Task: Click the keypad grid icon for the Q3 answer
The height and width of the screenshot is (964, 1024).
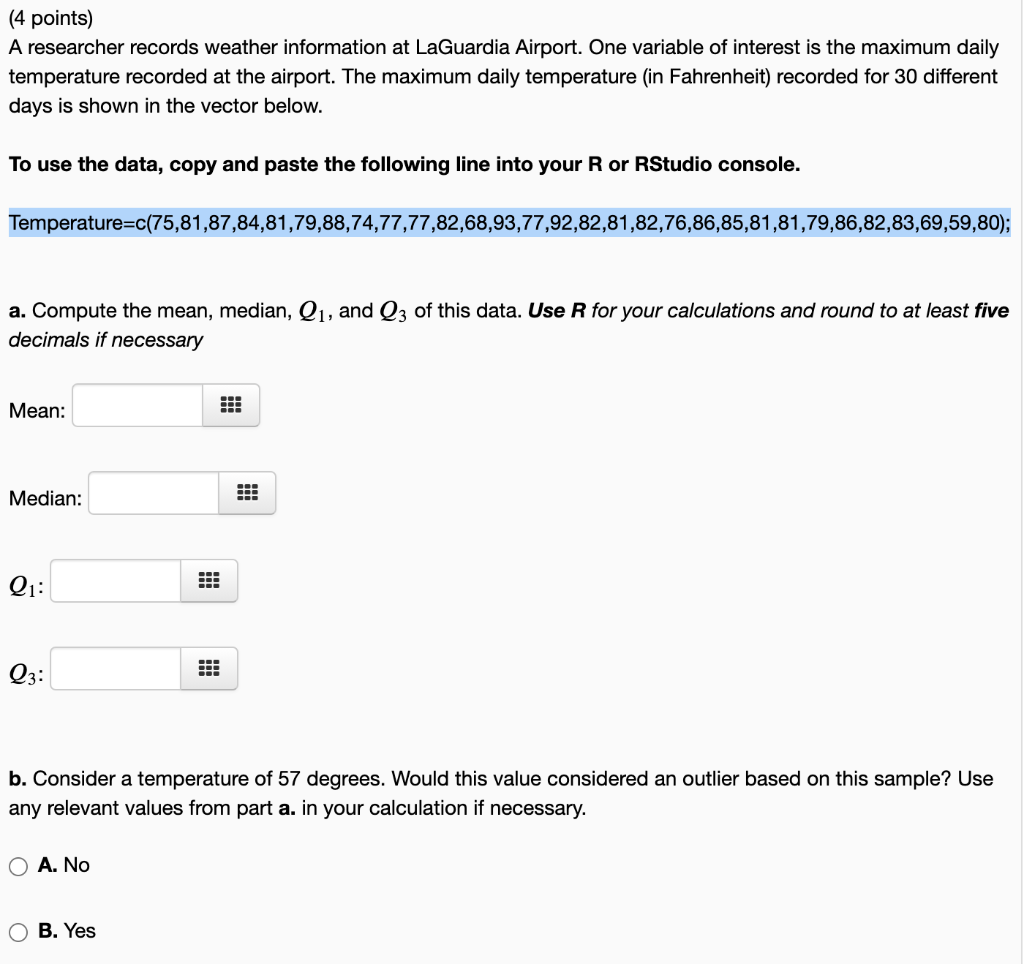Action: pyautogui.click(x=208, y=668)
